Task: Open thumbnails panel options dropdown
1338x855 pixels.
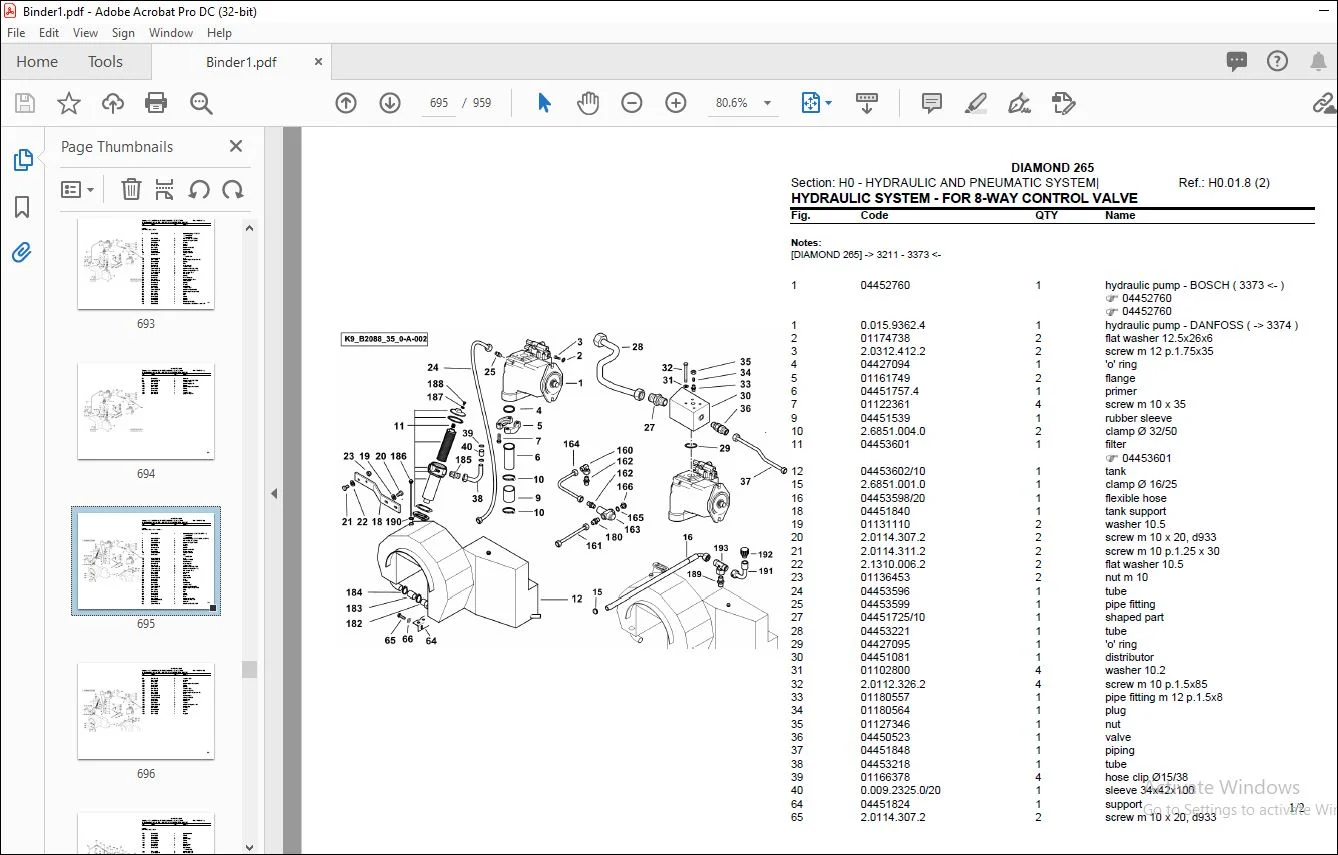Action: pos(77,189)
